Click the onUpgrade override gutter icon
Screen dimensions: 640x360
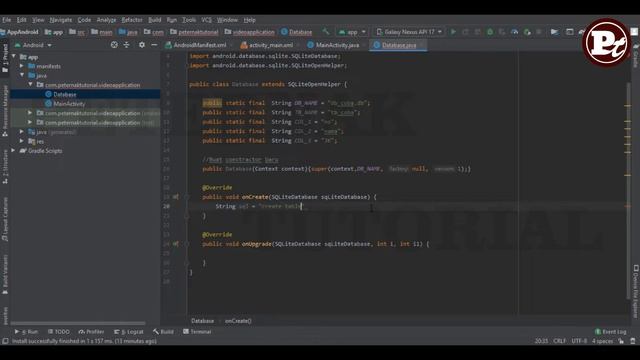click(176, 244)
